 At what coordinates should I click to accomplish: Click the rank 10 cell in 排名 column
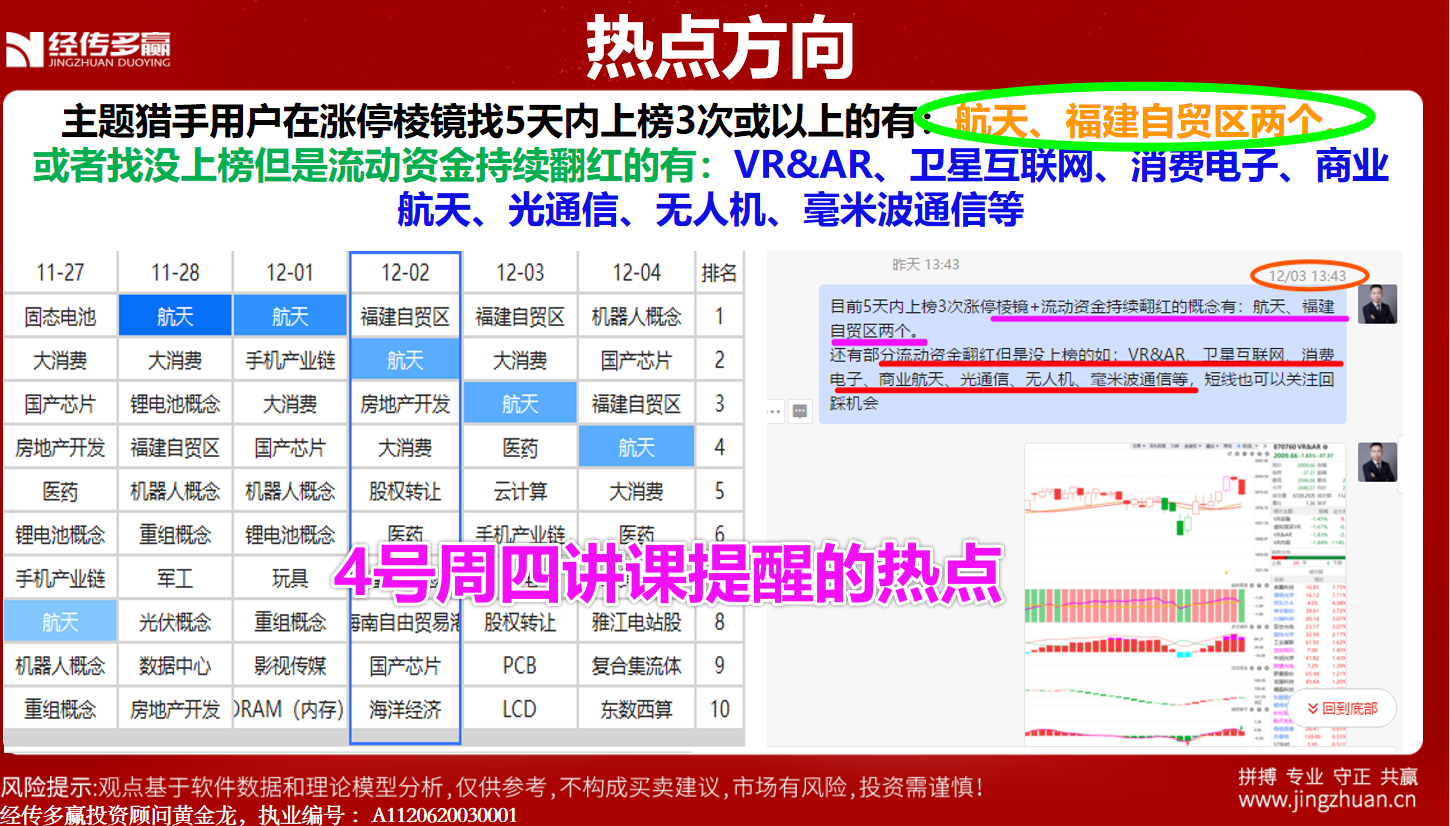coord(719,709)
